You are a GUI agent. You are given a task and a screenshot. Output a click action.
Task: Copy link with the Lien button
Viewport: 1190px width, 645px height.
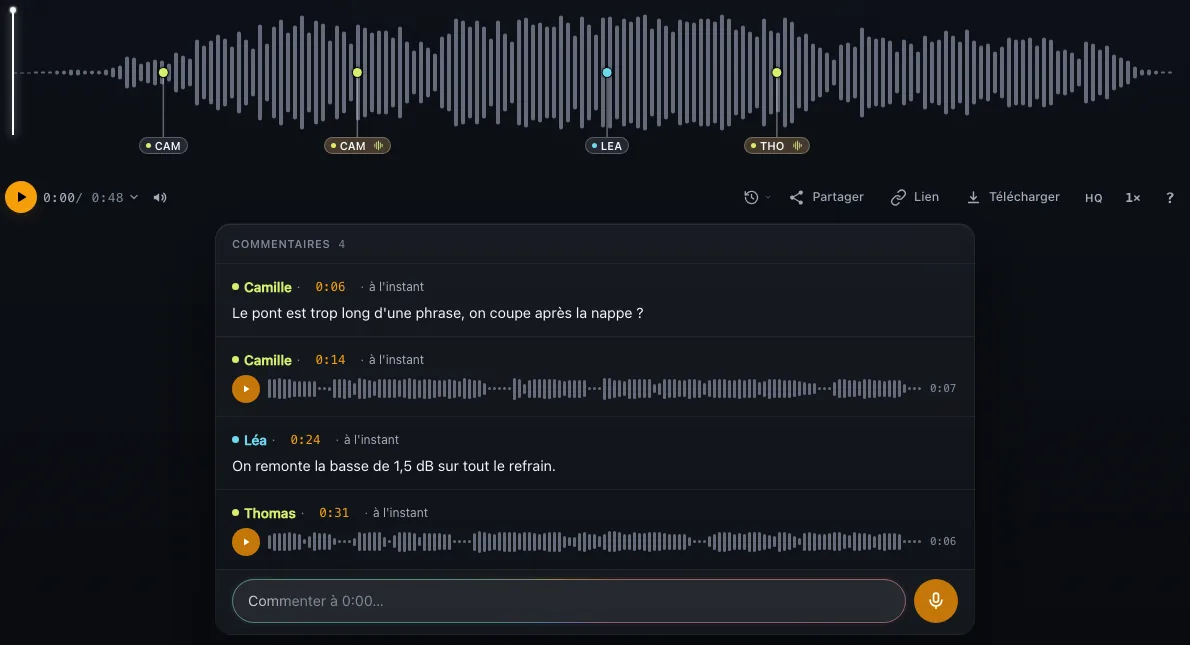[x=915, y=197]
